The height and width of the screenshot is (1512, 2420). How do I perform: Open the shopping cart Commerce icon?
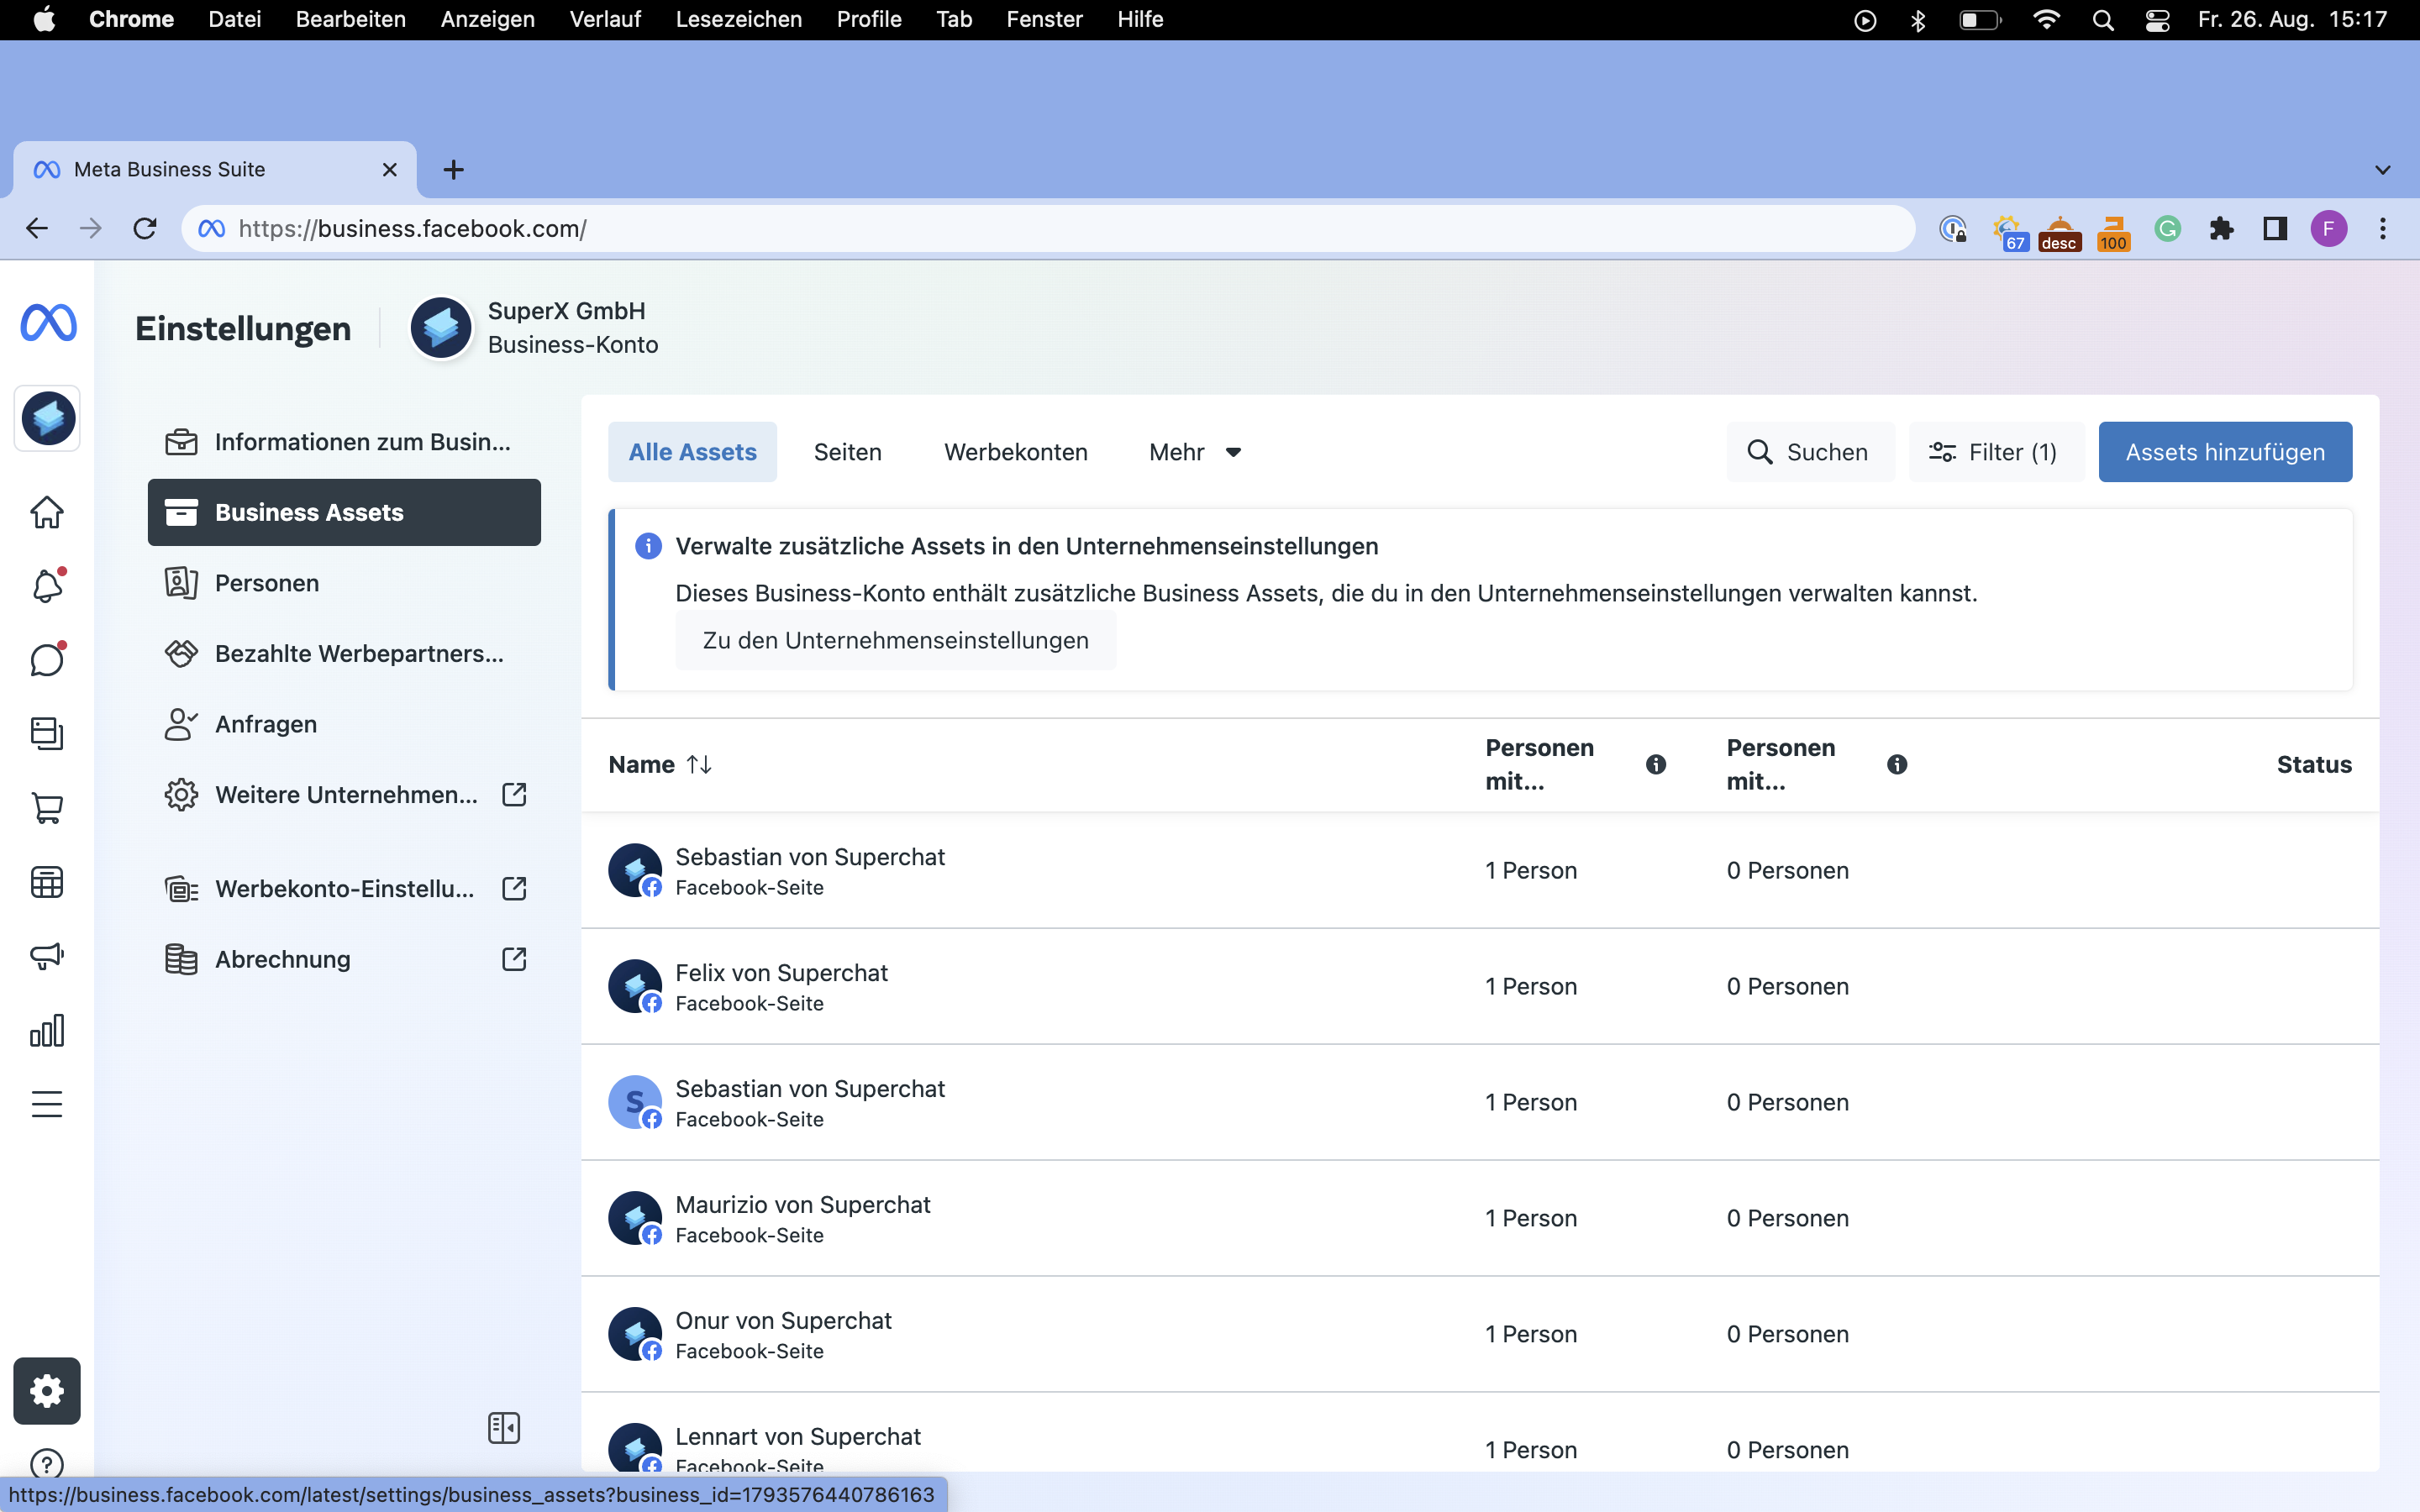pos(47,807)
